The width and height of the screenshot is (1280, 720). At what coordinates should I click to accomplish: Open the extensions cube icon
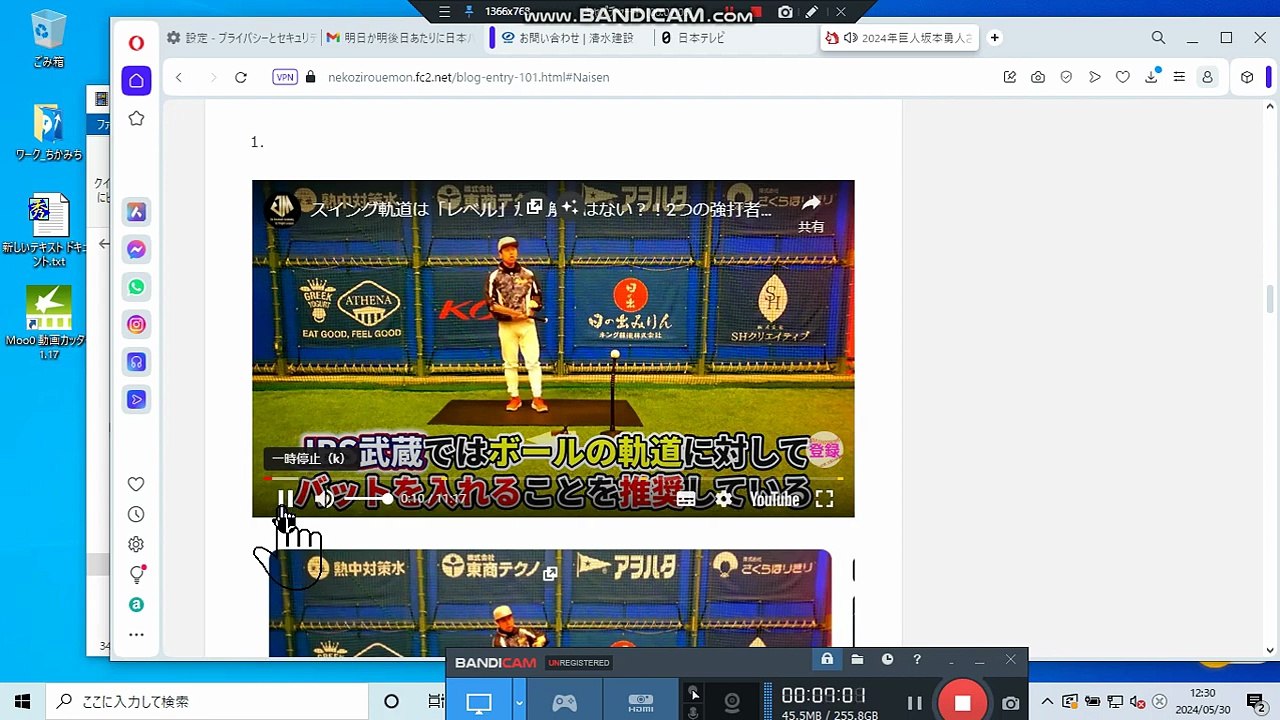pyautogui.click(x=1247, y=77)
